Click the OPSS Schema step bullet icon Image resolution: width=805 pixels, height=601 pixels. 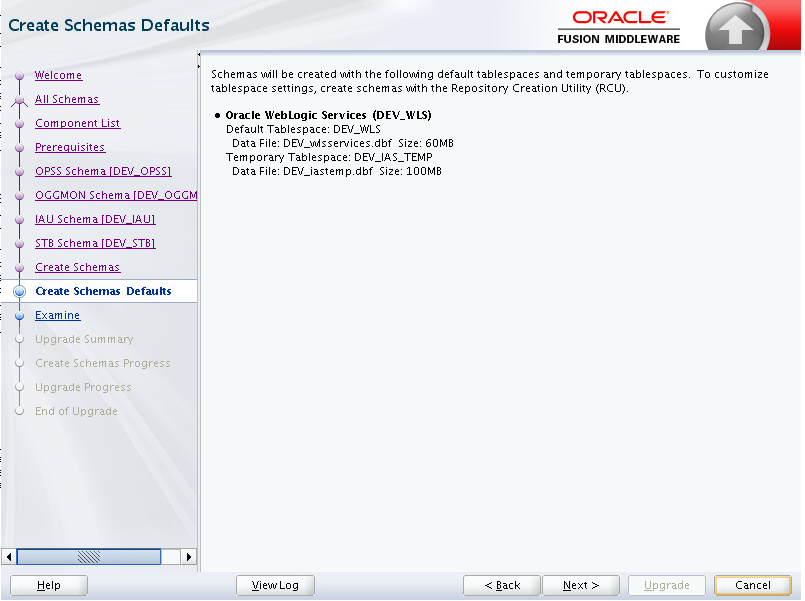(x=20, y=171)
